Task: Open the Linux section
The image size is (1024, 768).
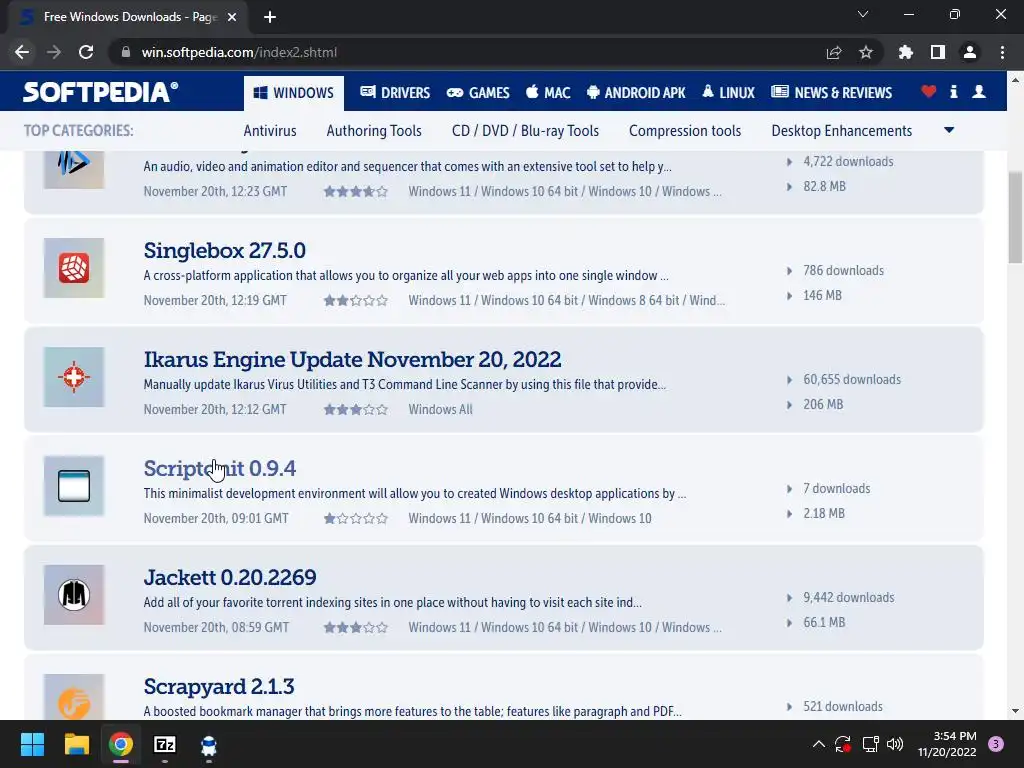Action: [x=728, y=93]
